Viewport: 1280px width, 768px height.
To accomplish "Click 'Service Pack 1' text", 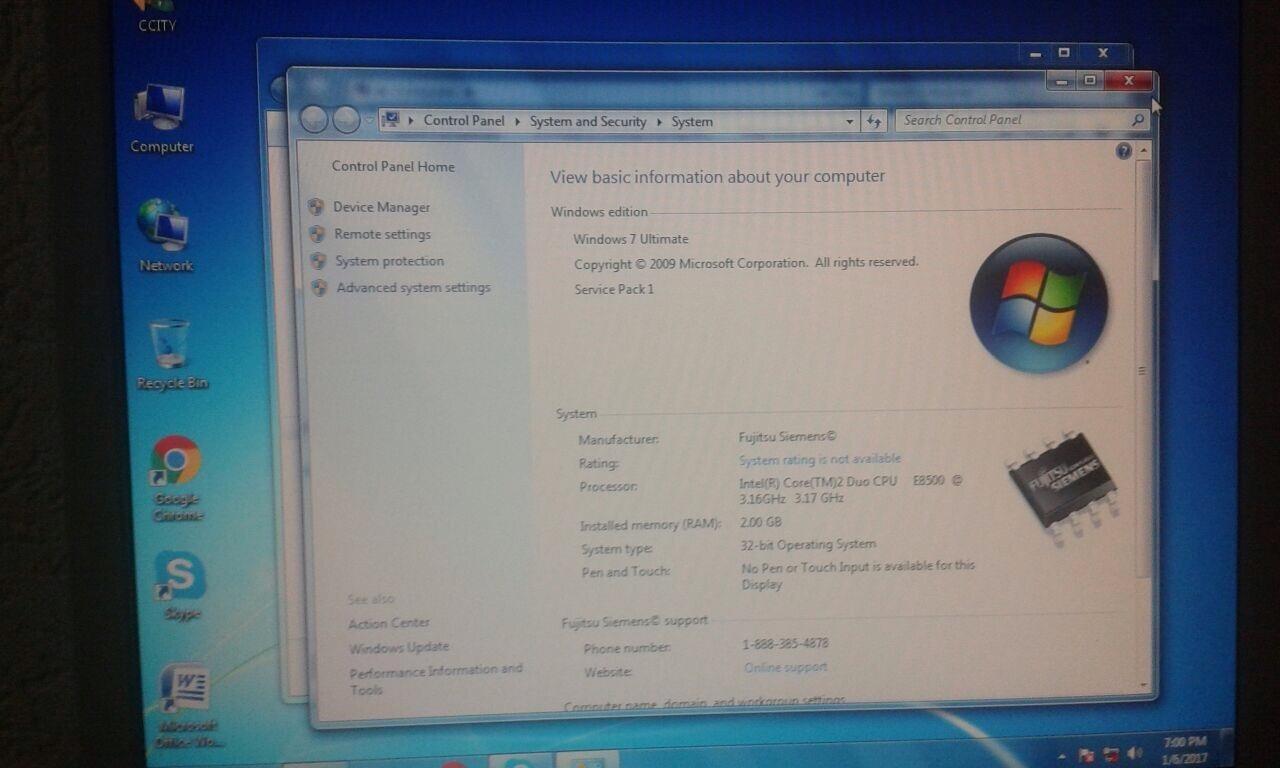I will [614, 289].
